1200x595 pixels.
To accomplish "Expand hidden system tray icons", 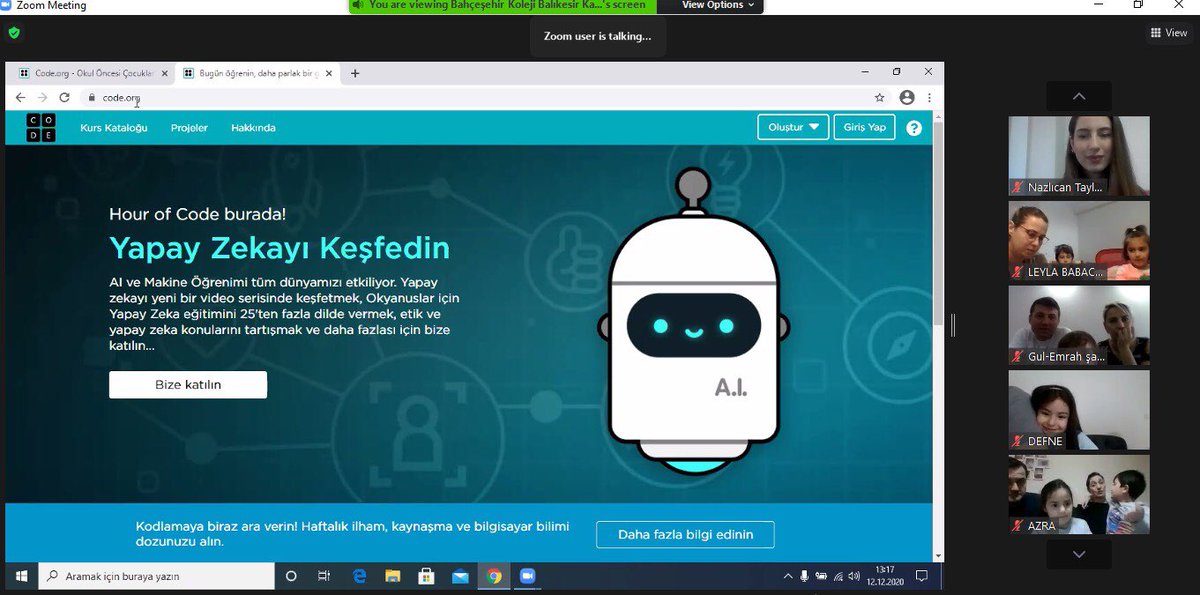I will (789, 576).
